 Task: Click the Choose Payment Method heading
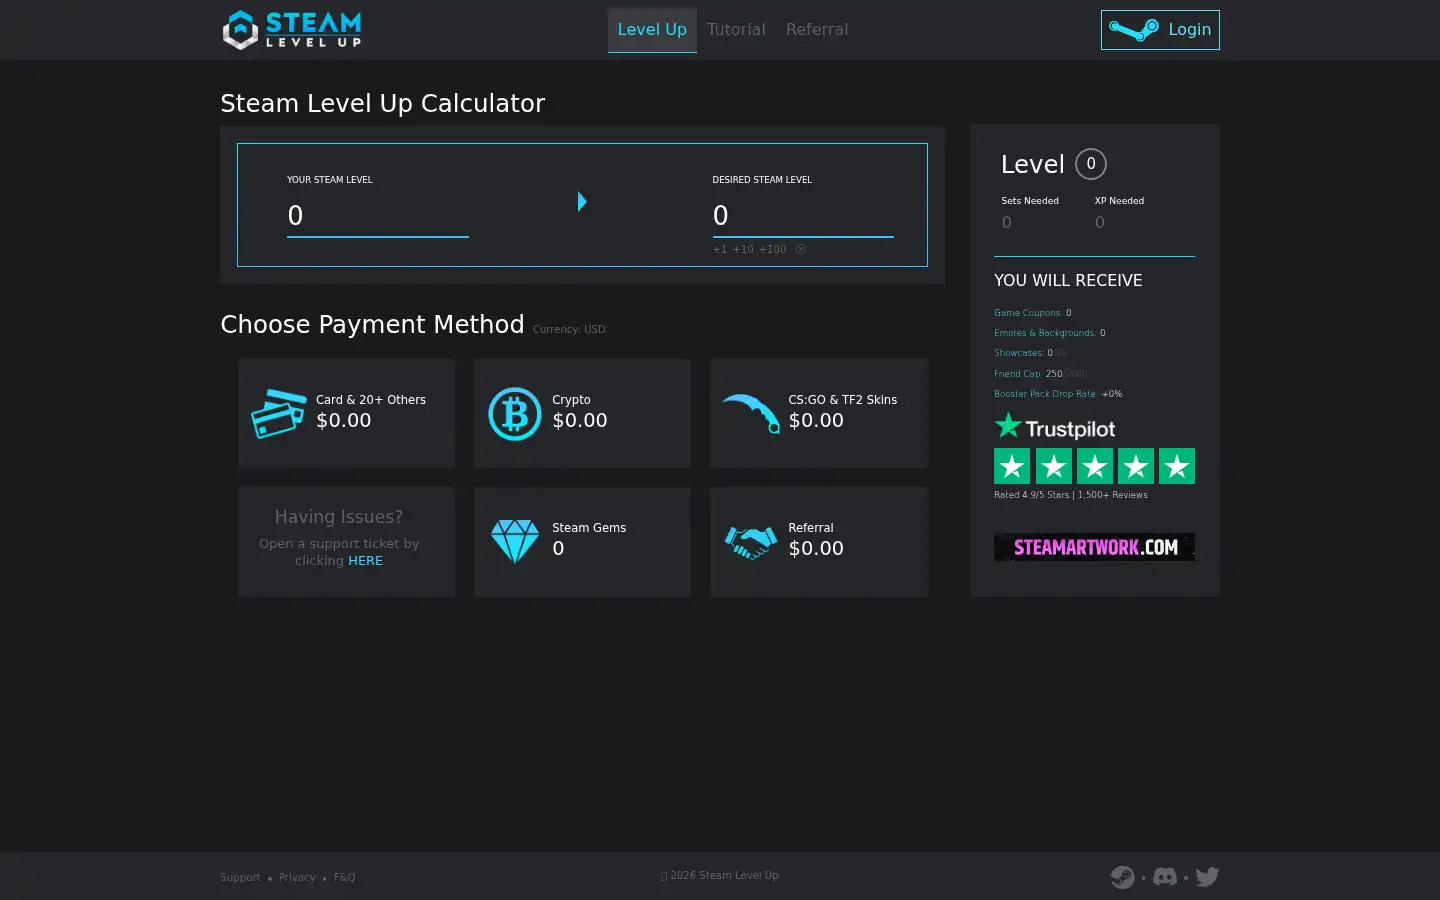coord(372,324)
